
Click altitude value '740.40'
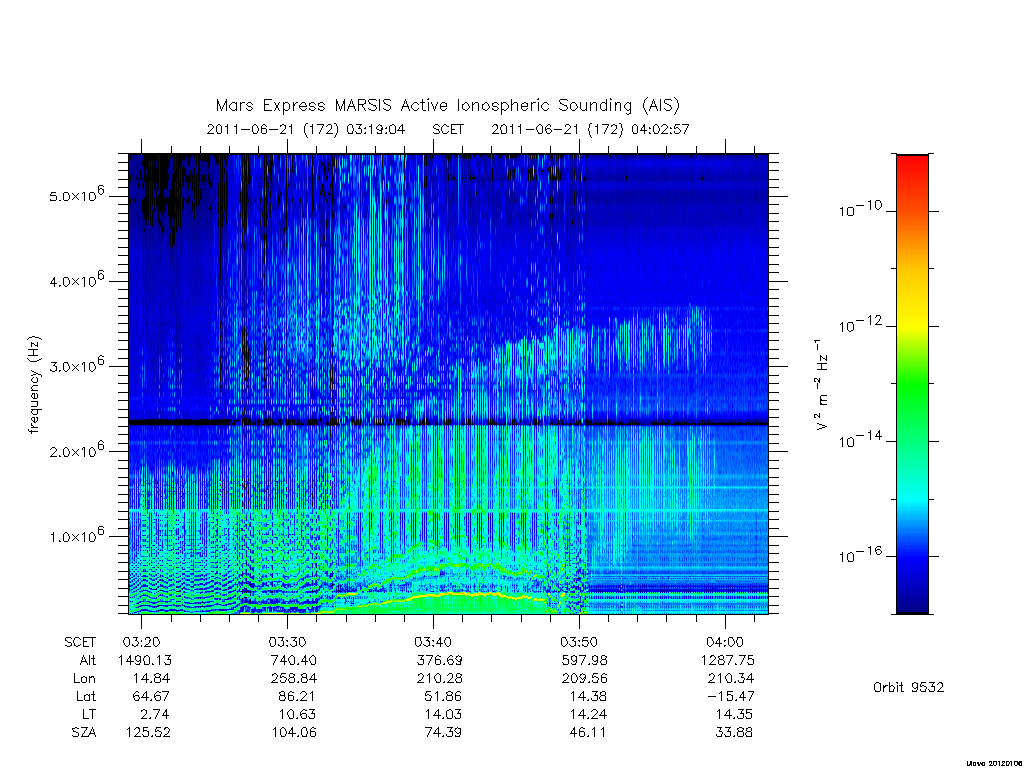293,660
